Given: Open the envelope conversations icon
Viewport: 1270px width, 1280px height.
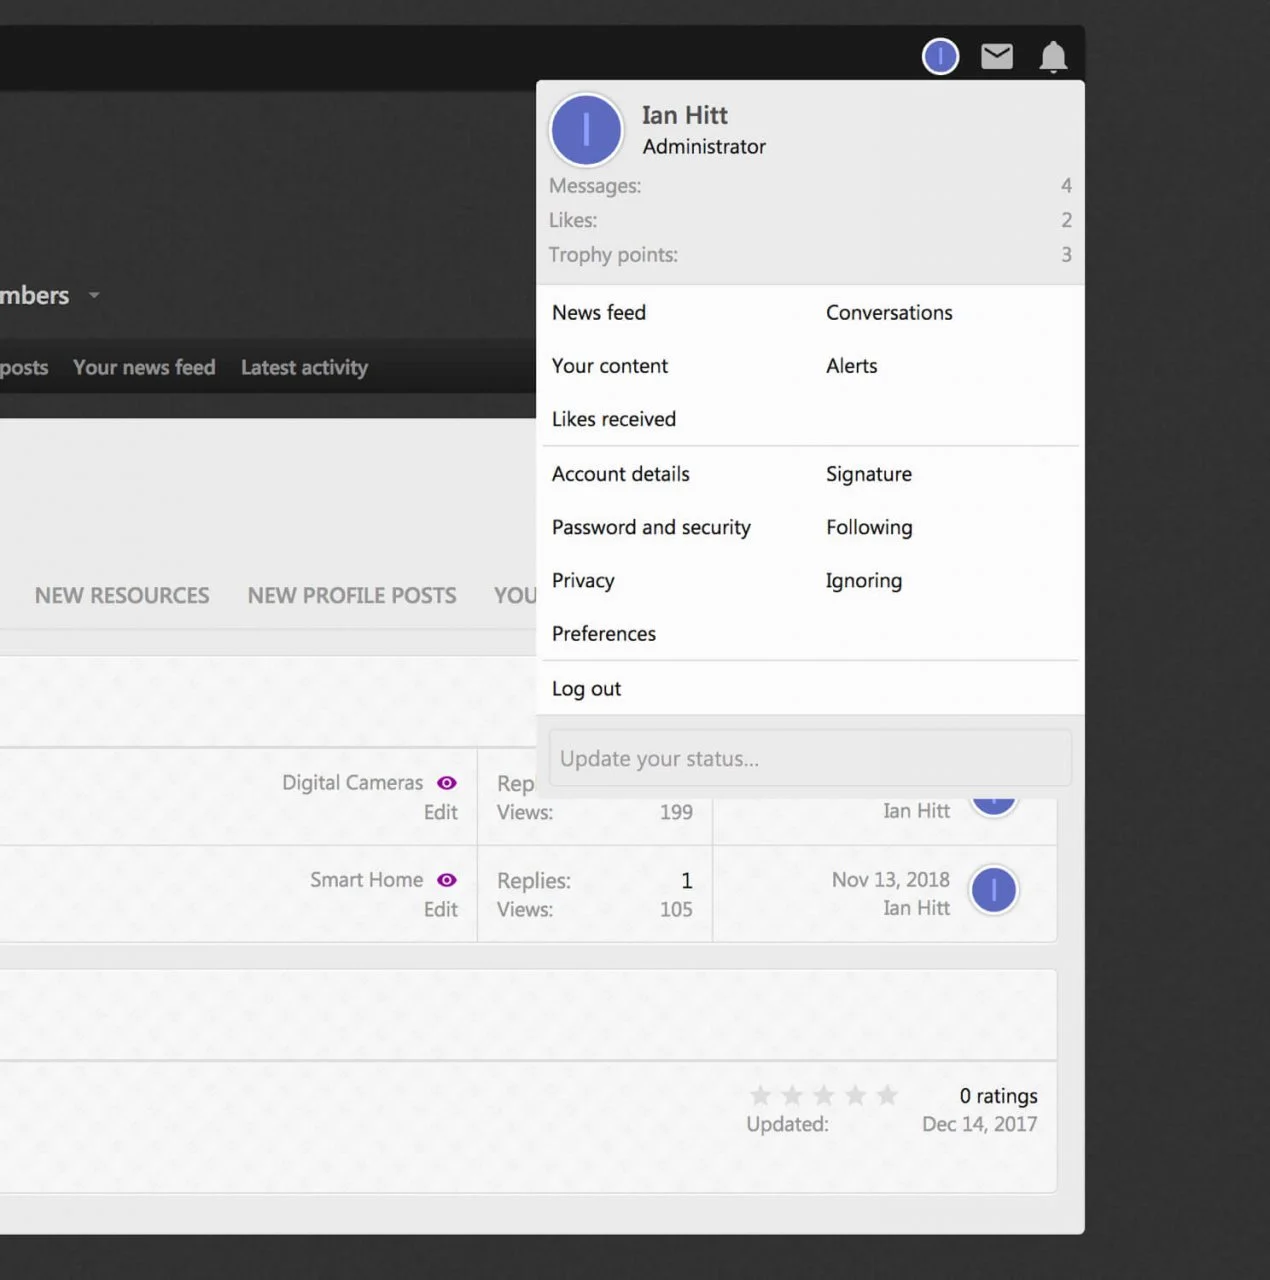Looking at the screenshot, I should tap(996, 57).
